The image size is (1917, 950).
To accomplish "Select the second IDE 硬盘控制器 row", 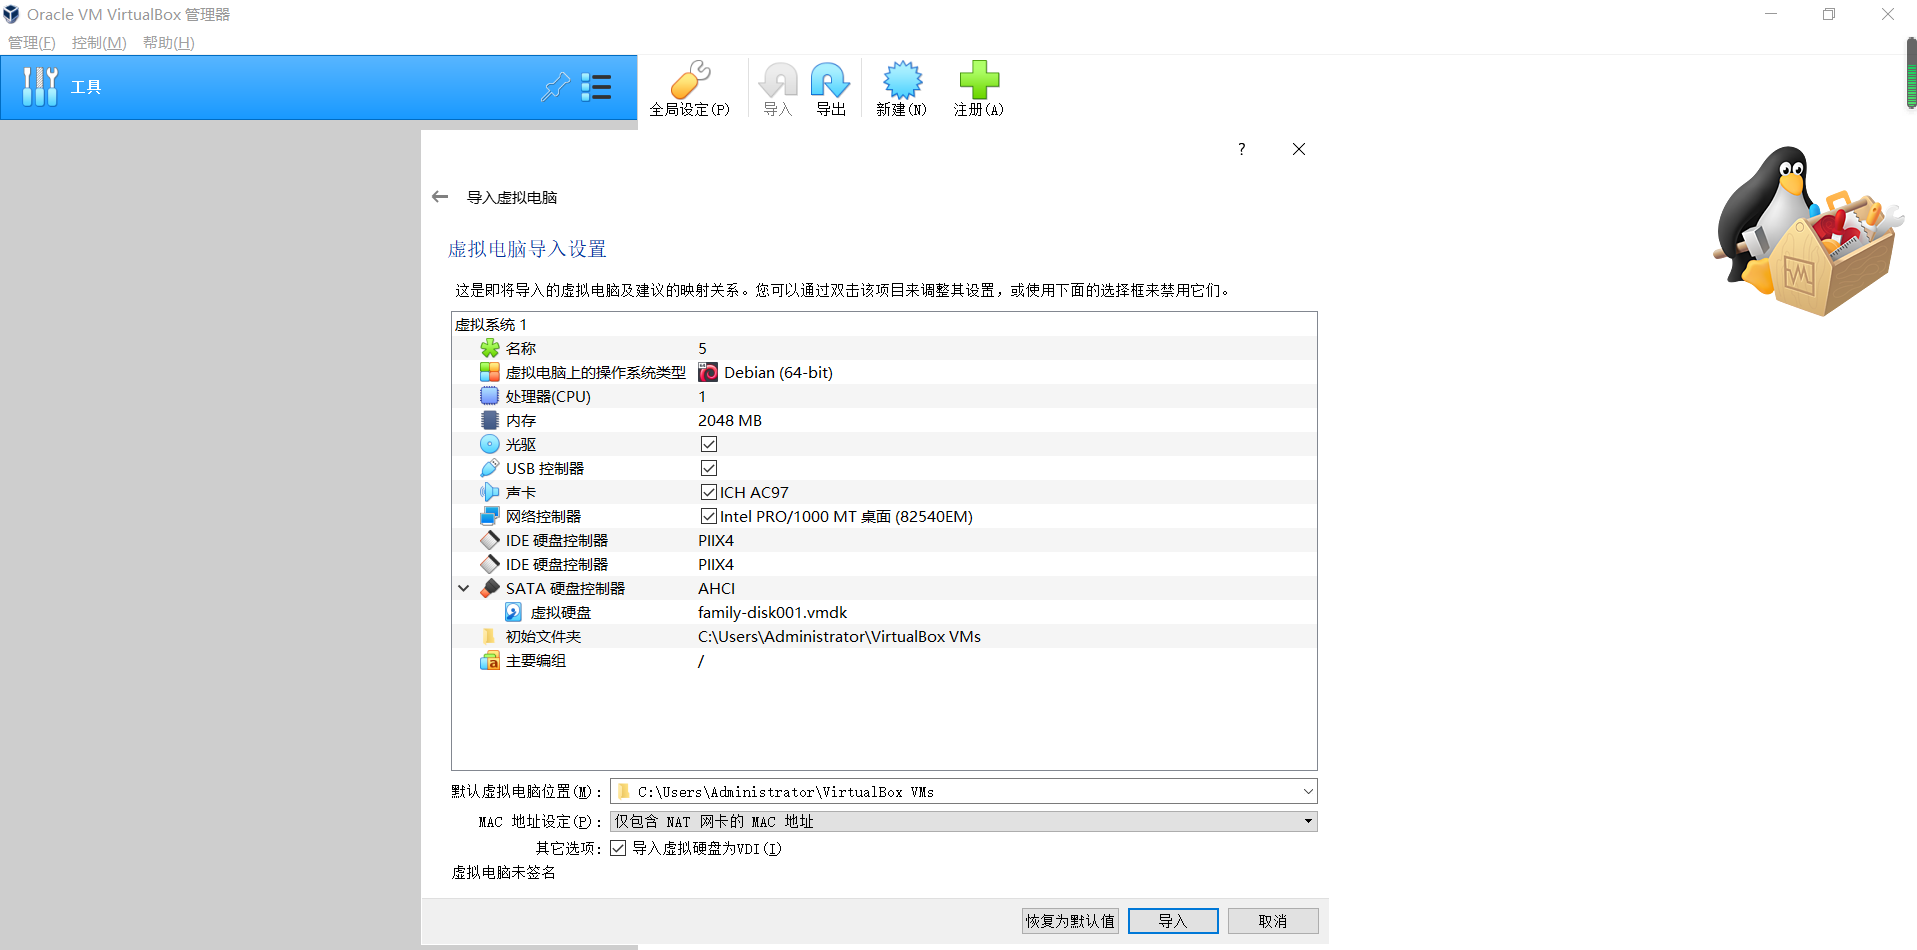I will tap(884, 564).
